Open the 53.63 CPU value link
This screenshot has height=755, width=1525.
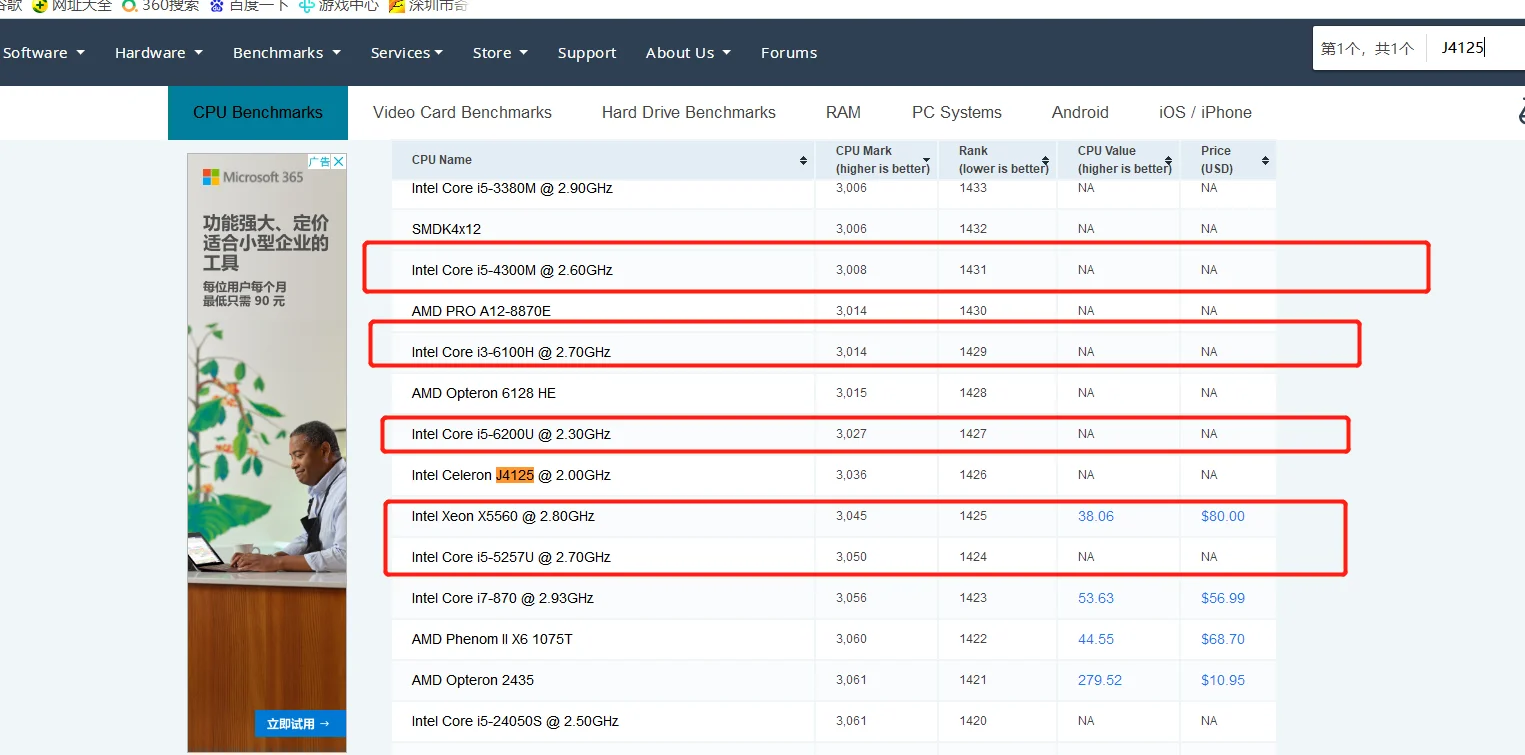pyautogui.click(x=1096, y=598)
